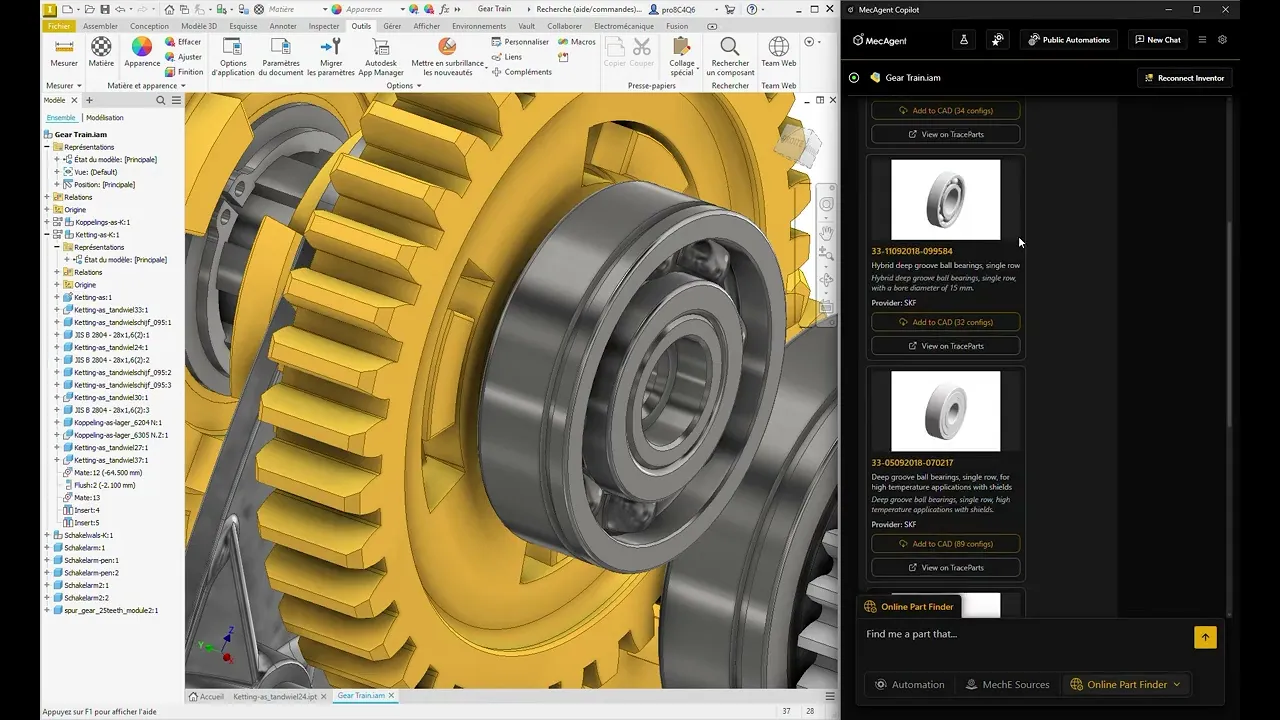Expand the Schakelwals-K:1 tree node
Screen dimensions: 1280x720
coord(46,535)
